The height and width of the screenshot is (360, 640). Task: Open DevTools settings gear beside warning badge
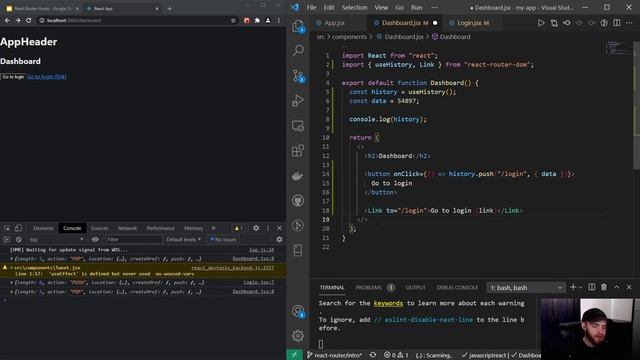tap(256, 228)
